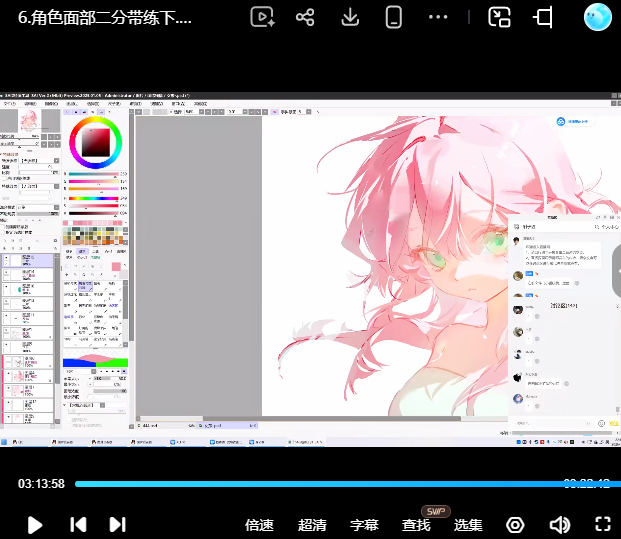Skip to the next video
621x539 pixels.
coord(118,524)
